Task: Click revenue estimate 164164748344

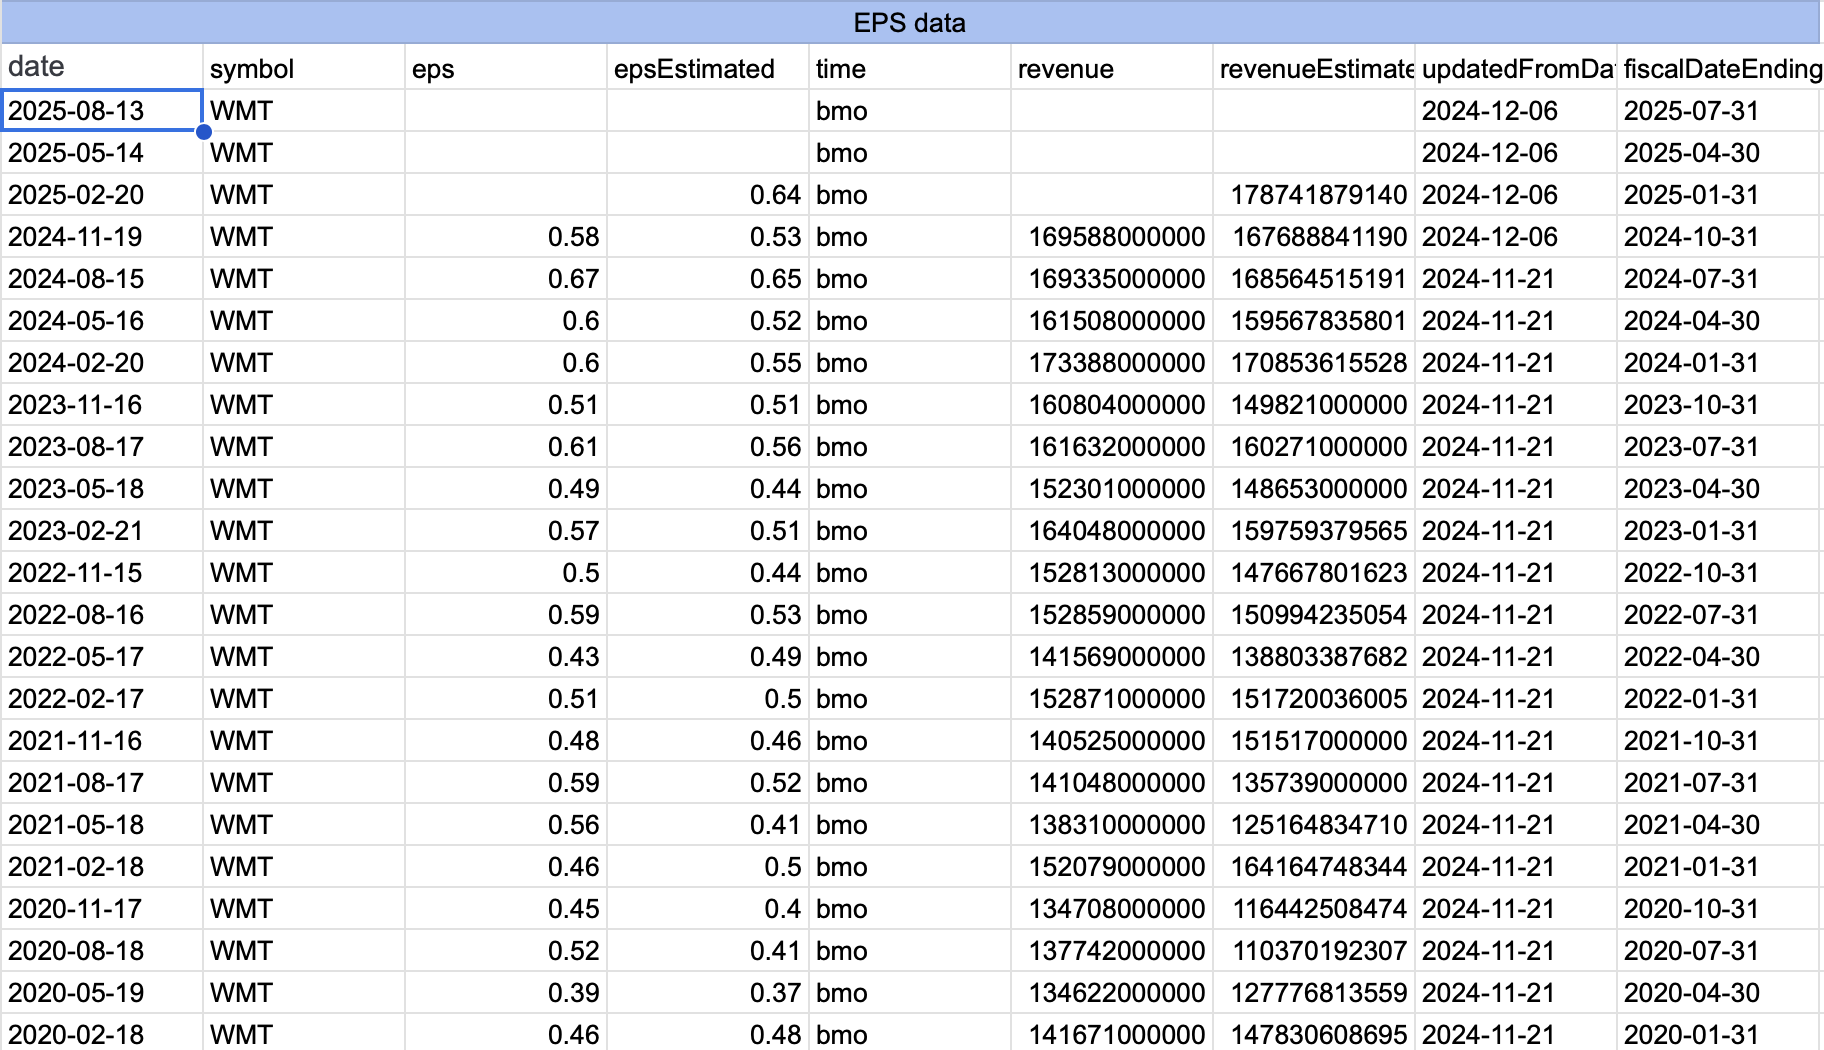Action: (1314, 866)
